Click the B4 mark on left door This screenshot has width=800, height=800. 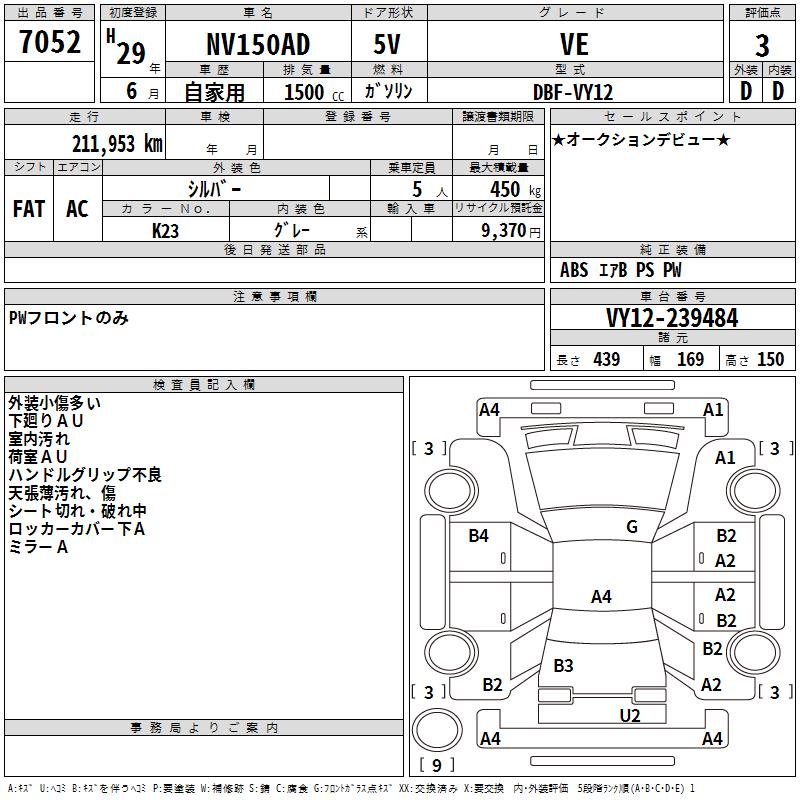[x=478, y=535]
